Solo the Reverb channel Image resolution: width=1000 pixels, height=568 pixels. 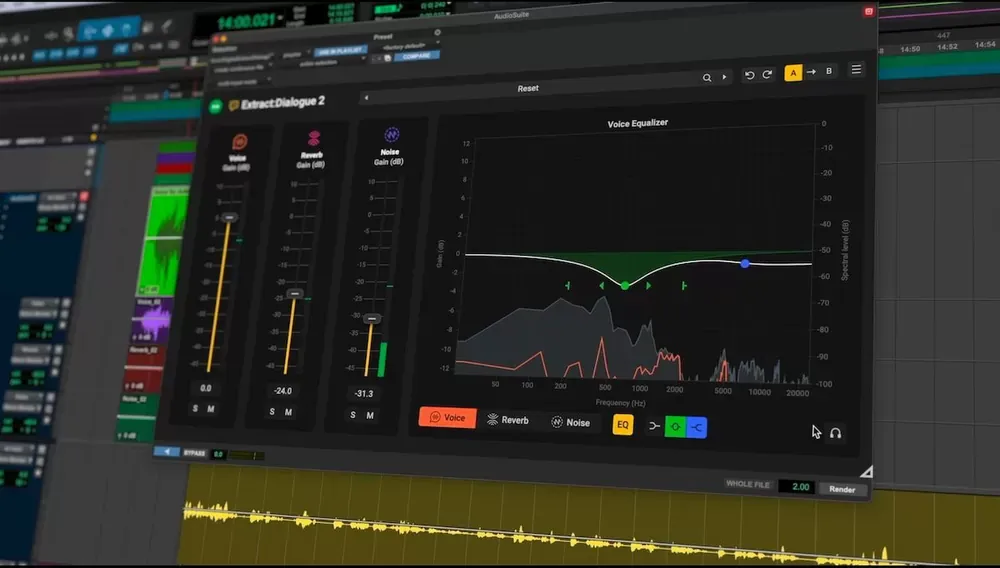click(x=272, y=412)
